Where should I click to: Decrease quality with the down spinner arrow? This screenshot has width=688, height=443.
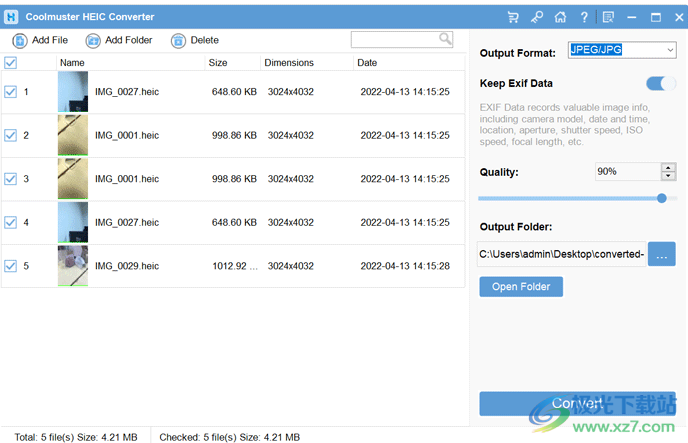[668, 176]
